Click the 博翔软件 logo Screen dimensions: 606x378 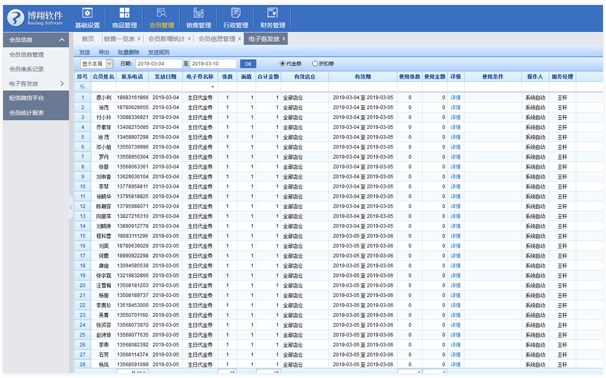pyautogui.click(x=36, y=17)
